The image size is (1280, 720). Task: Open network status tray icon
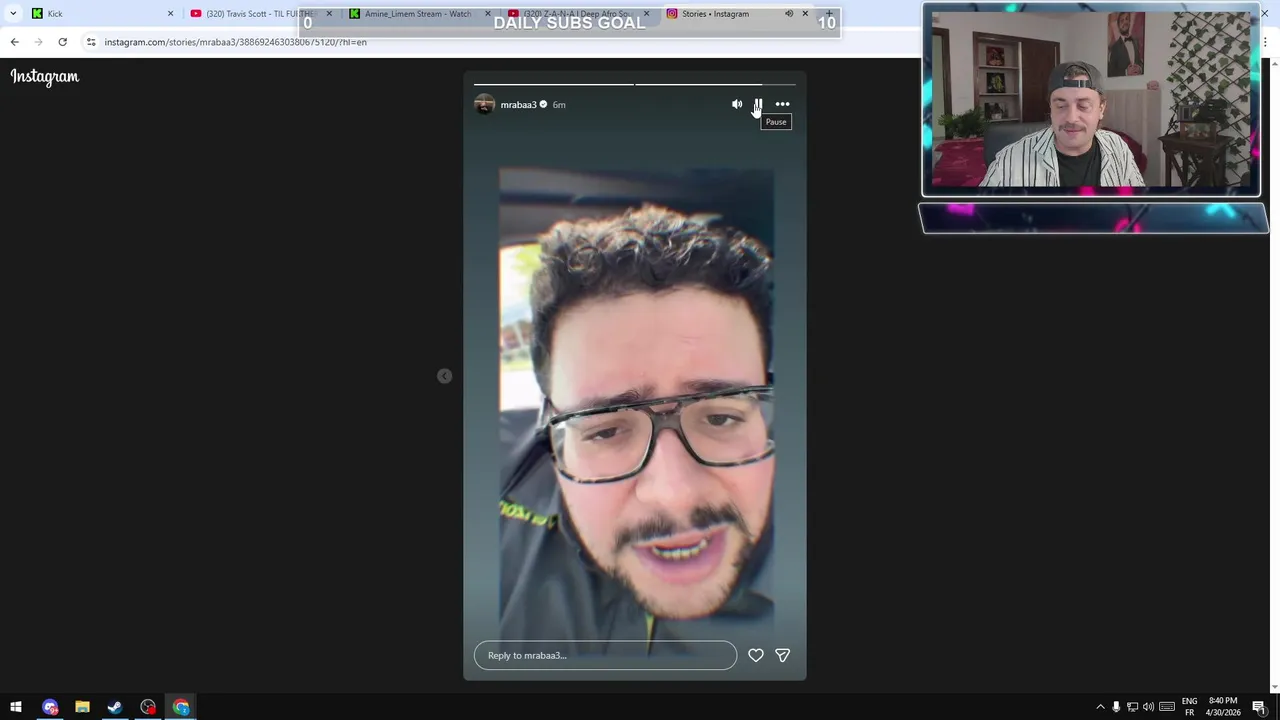[x=1132, y=707]
